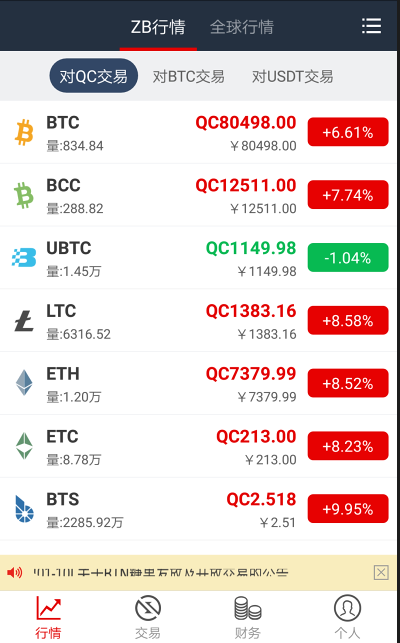Open the 交易 trade section

(148, 617)
